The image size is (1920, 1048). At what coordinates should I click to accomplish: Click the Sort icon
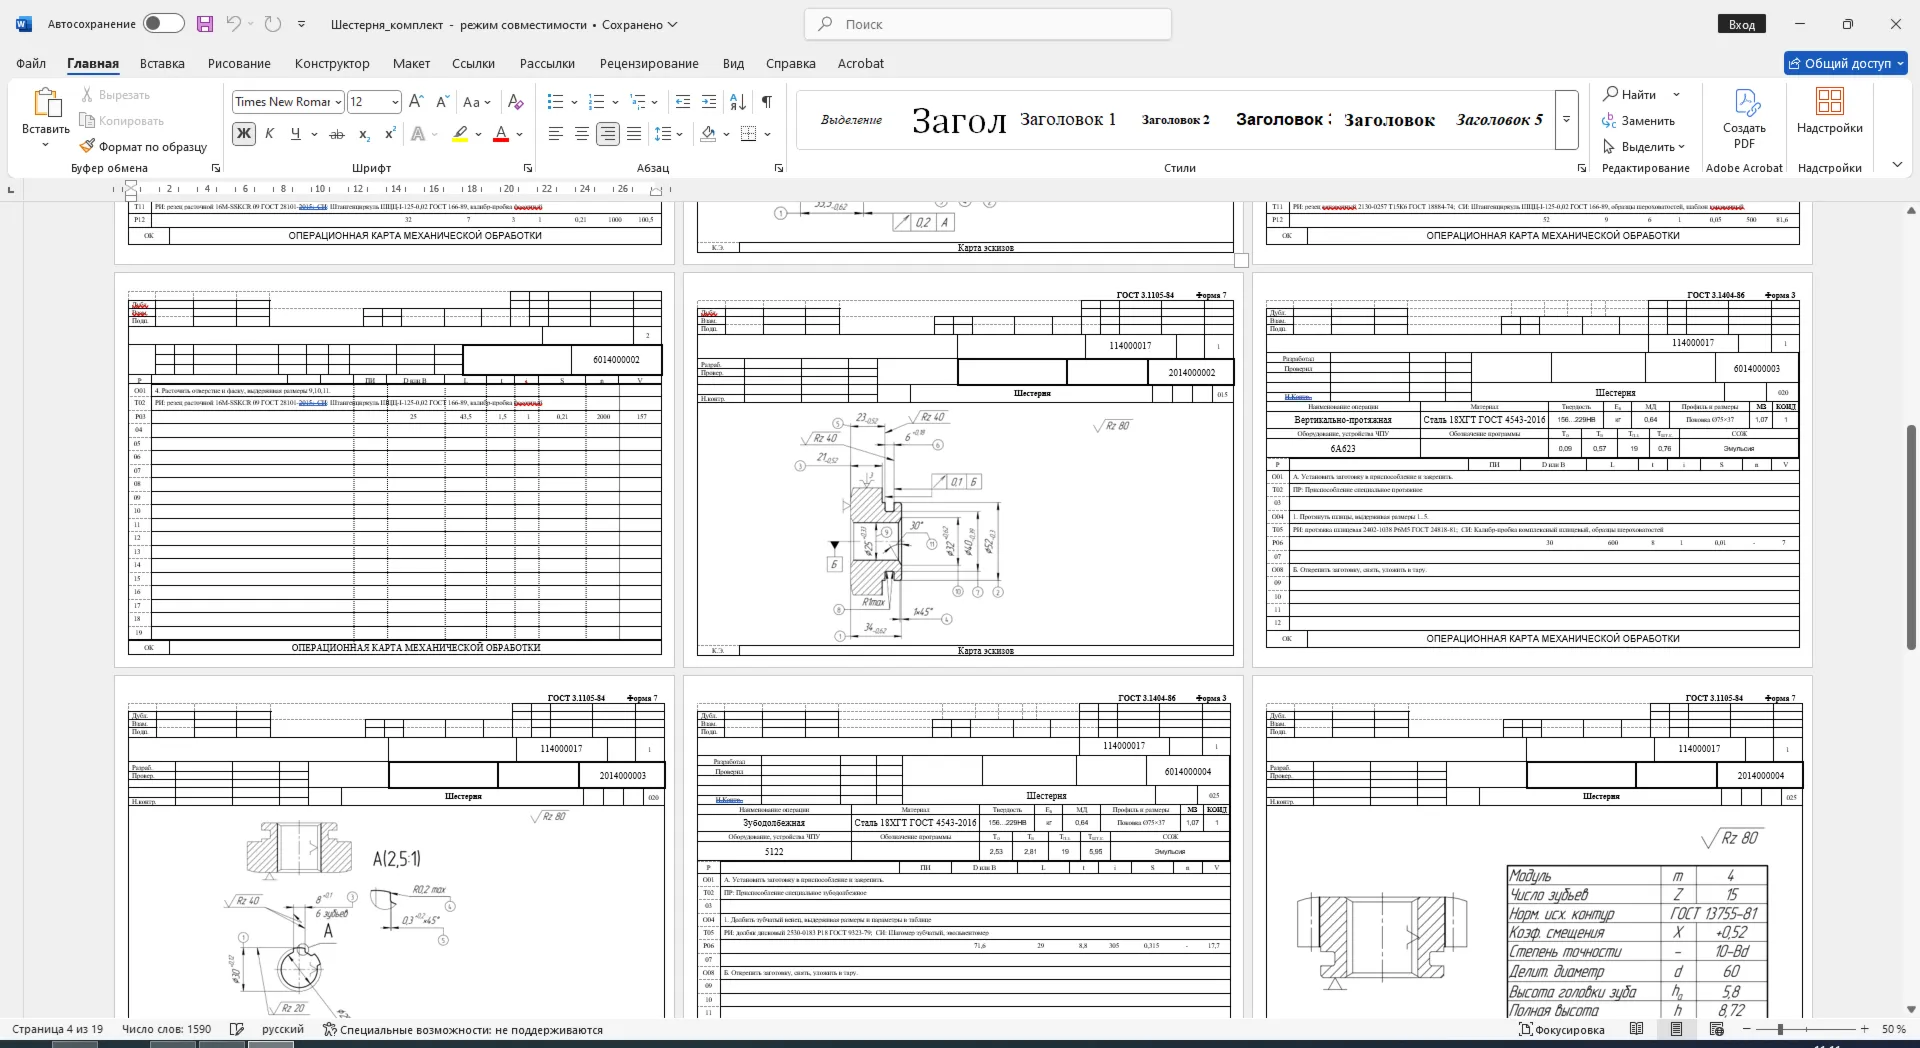tap(738, 102)
